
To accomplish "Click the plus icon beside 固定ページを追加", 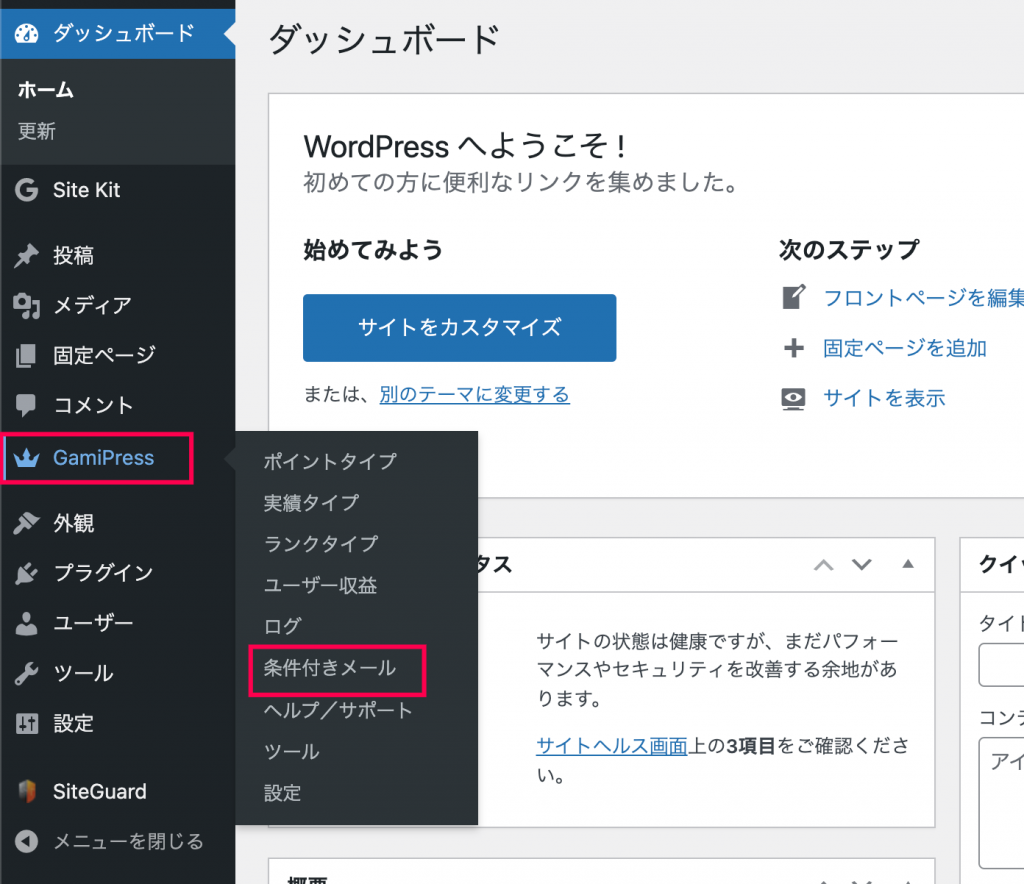I will point(794,348).
